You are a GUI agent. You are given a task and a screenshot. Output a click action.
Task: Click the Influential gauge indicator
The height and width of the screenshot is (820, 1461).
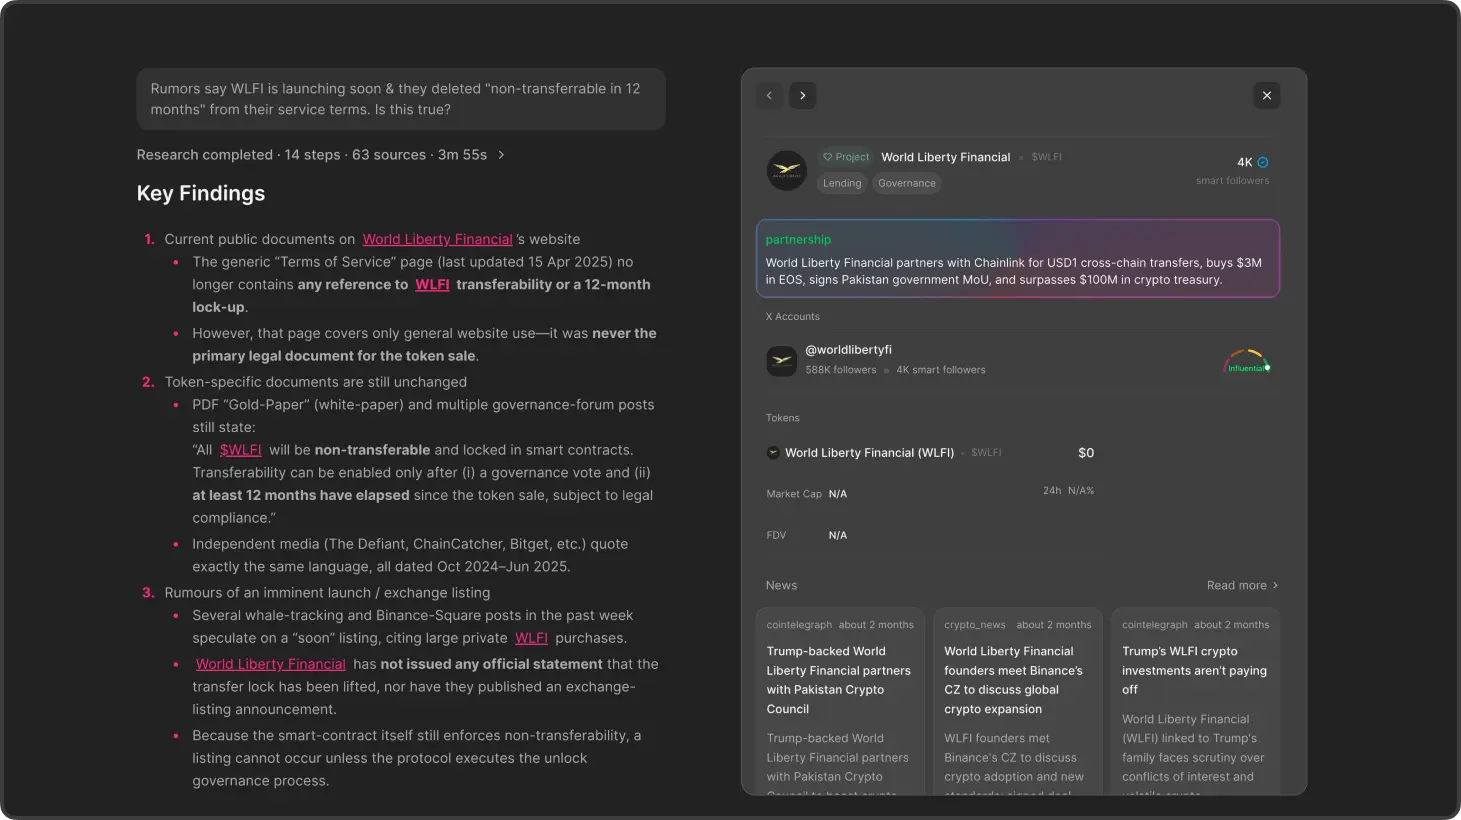1246,362
